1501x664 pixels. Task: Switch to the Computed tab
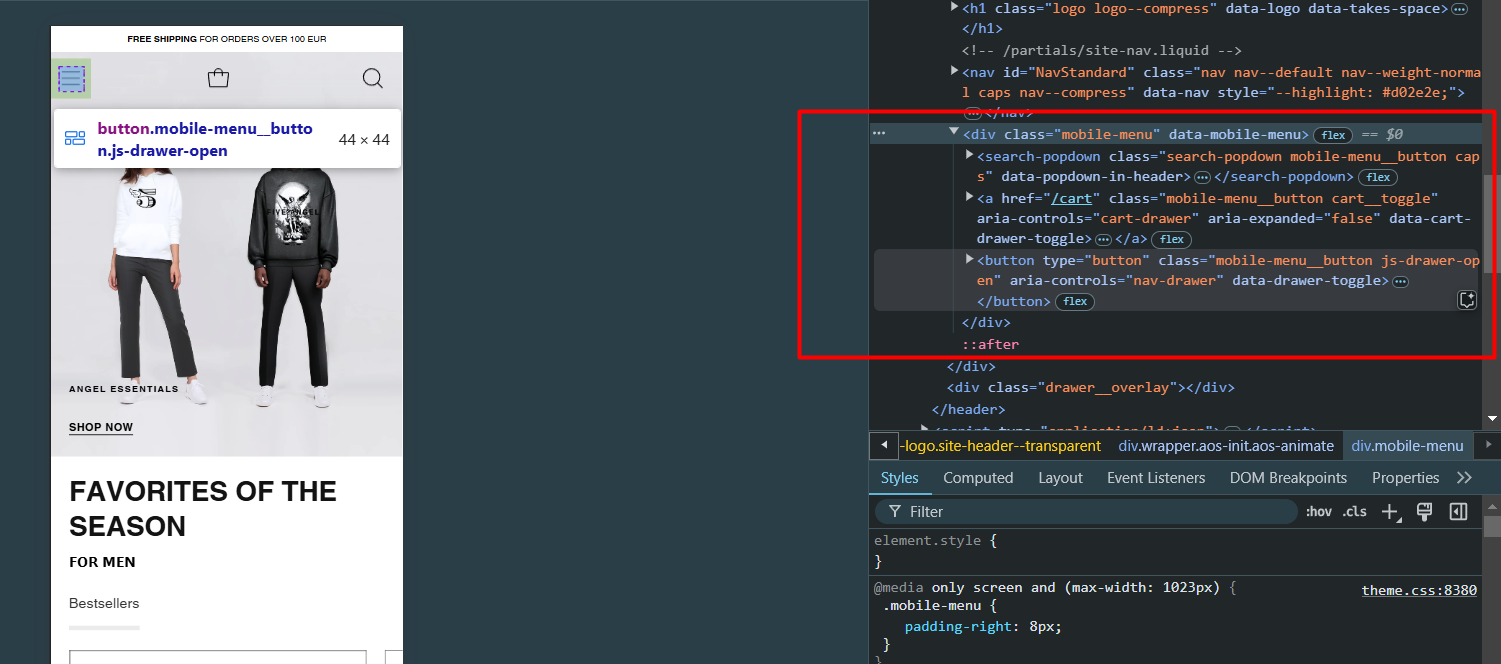click(x=978, y=477)
